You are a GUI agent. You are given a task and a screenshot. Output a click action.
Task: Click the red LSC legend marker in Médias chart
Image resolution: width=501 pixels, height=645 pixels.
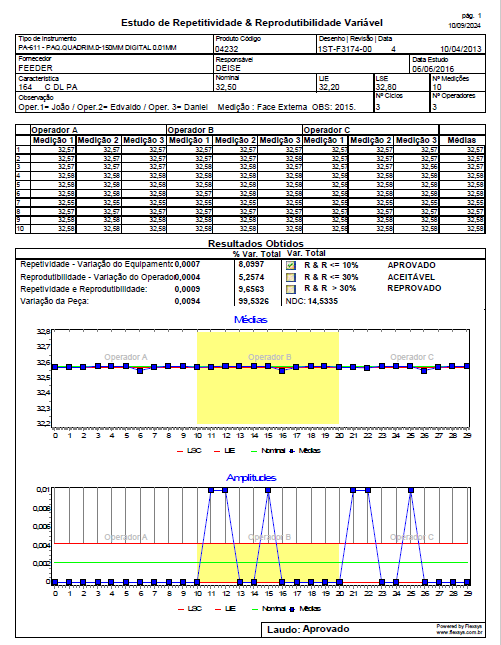pyautogui.click(x=180, y=451)
